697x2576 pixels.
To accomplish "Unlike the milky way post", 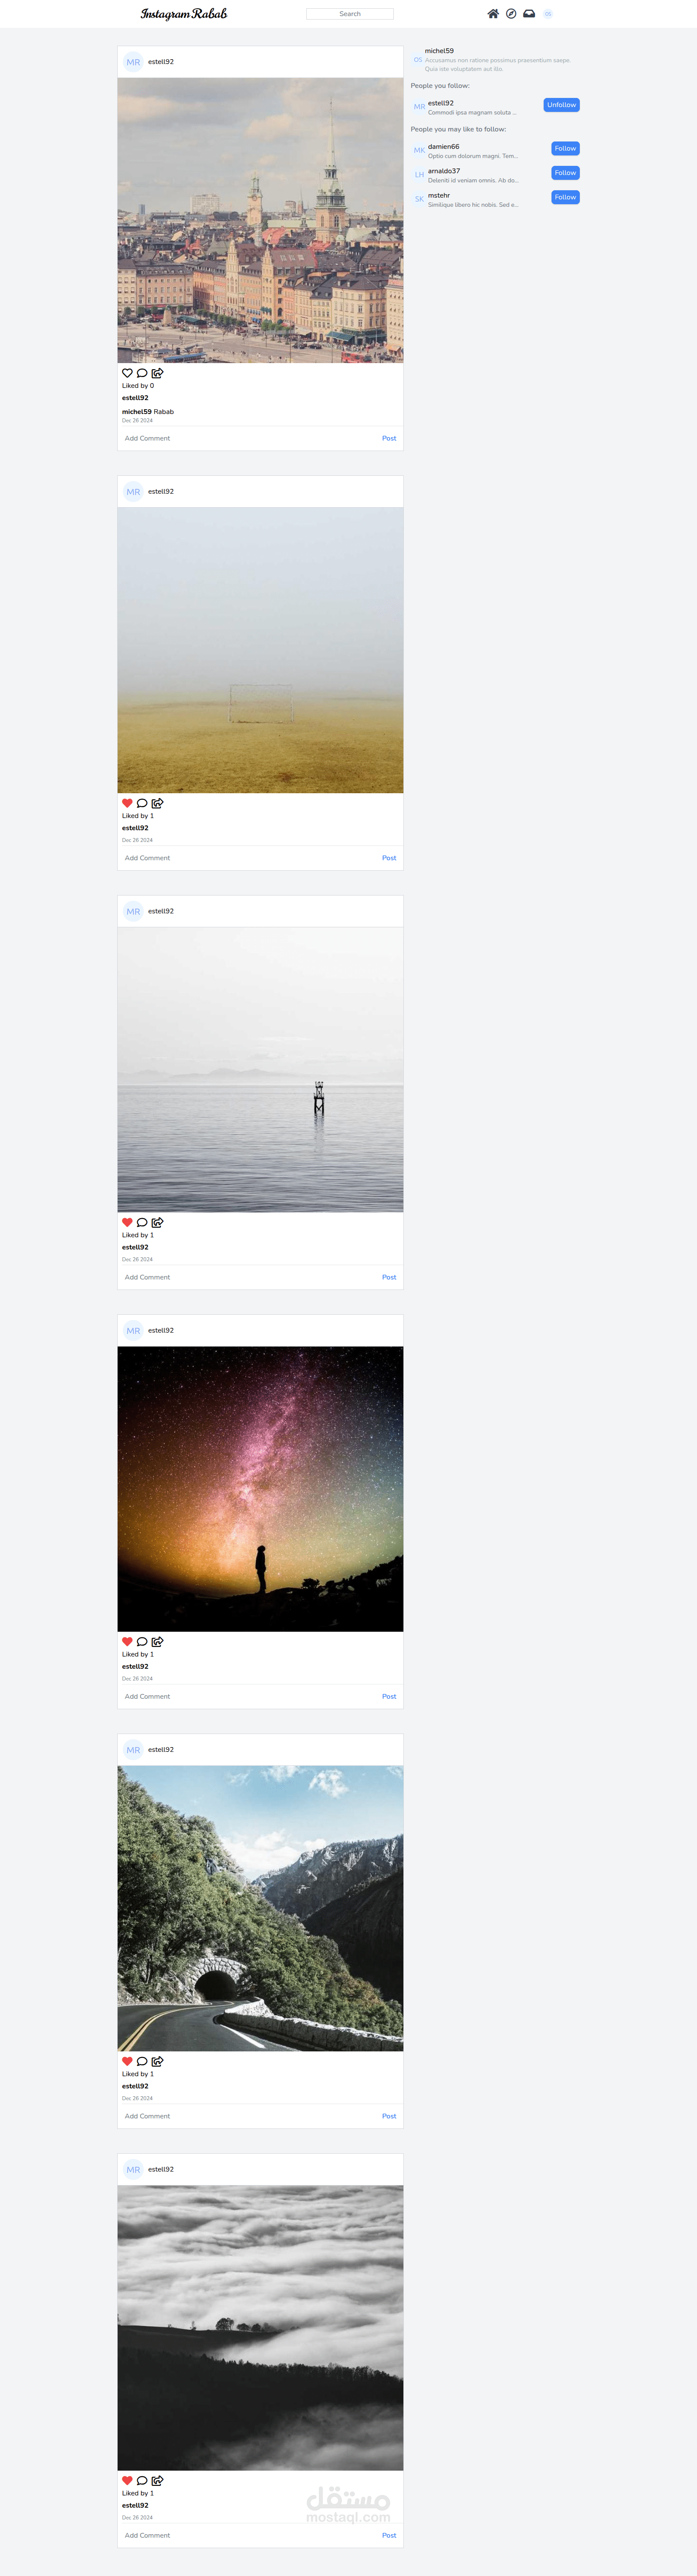I will tap(127, 1641).
